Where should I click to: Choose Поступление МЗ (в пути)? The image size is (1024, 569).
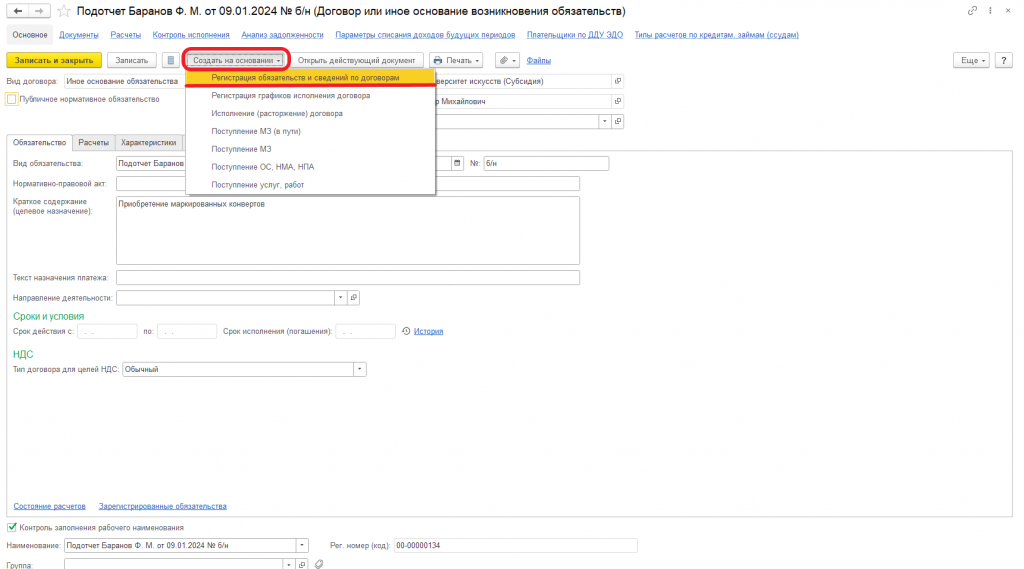tap(310, 131)
